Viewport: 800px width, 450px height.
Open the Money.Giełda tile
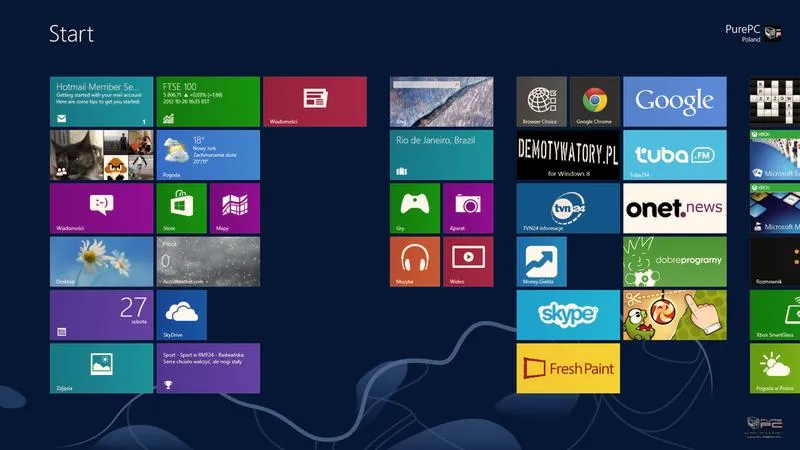(x=541, y=262)
